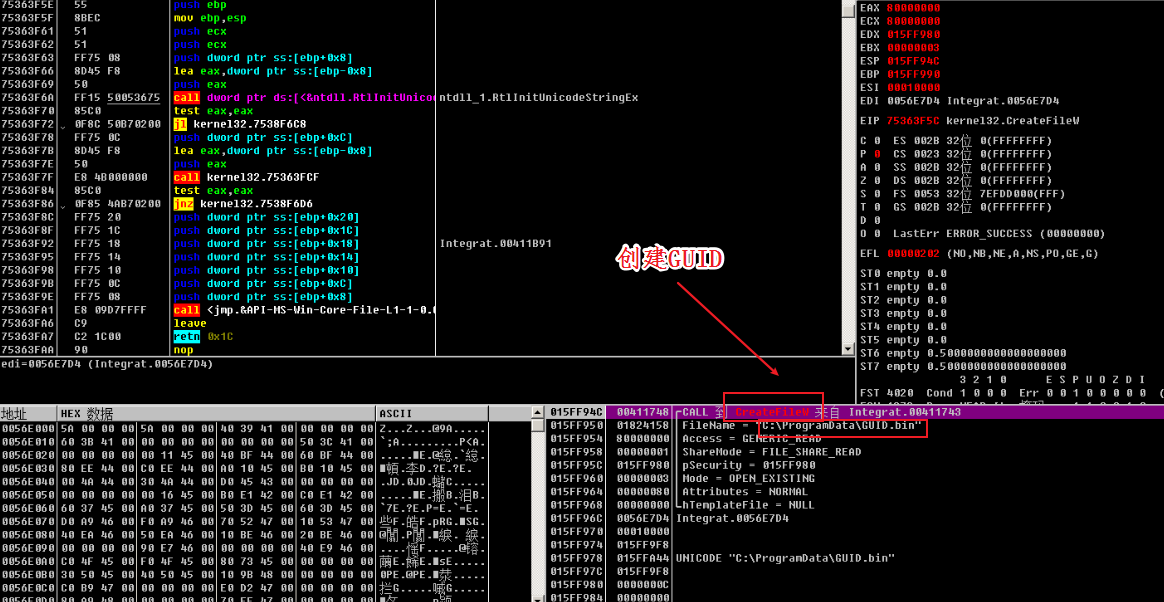Click the EBX register value 00000003
The width and height of the screenshot is (1164, 602).
pyautogui.click(x=913, y=48)
